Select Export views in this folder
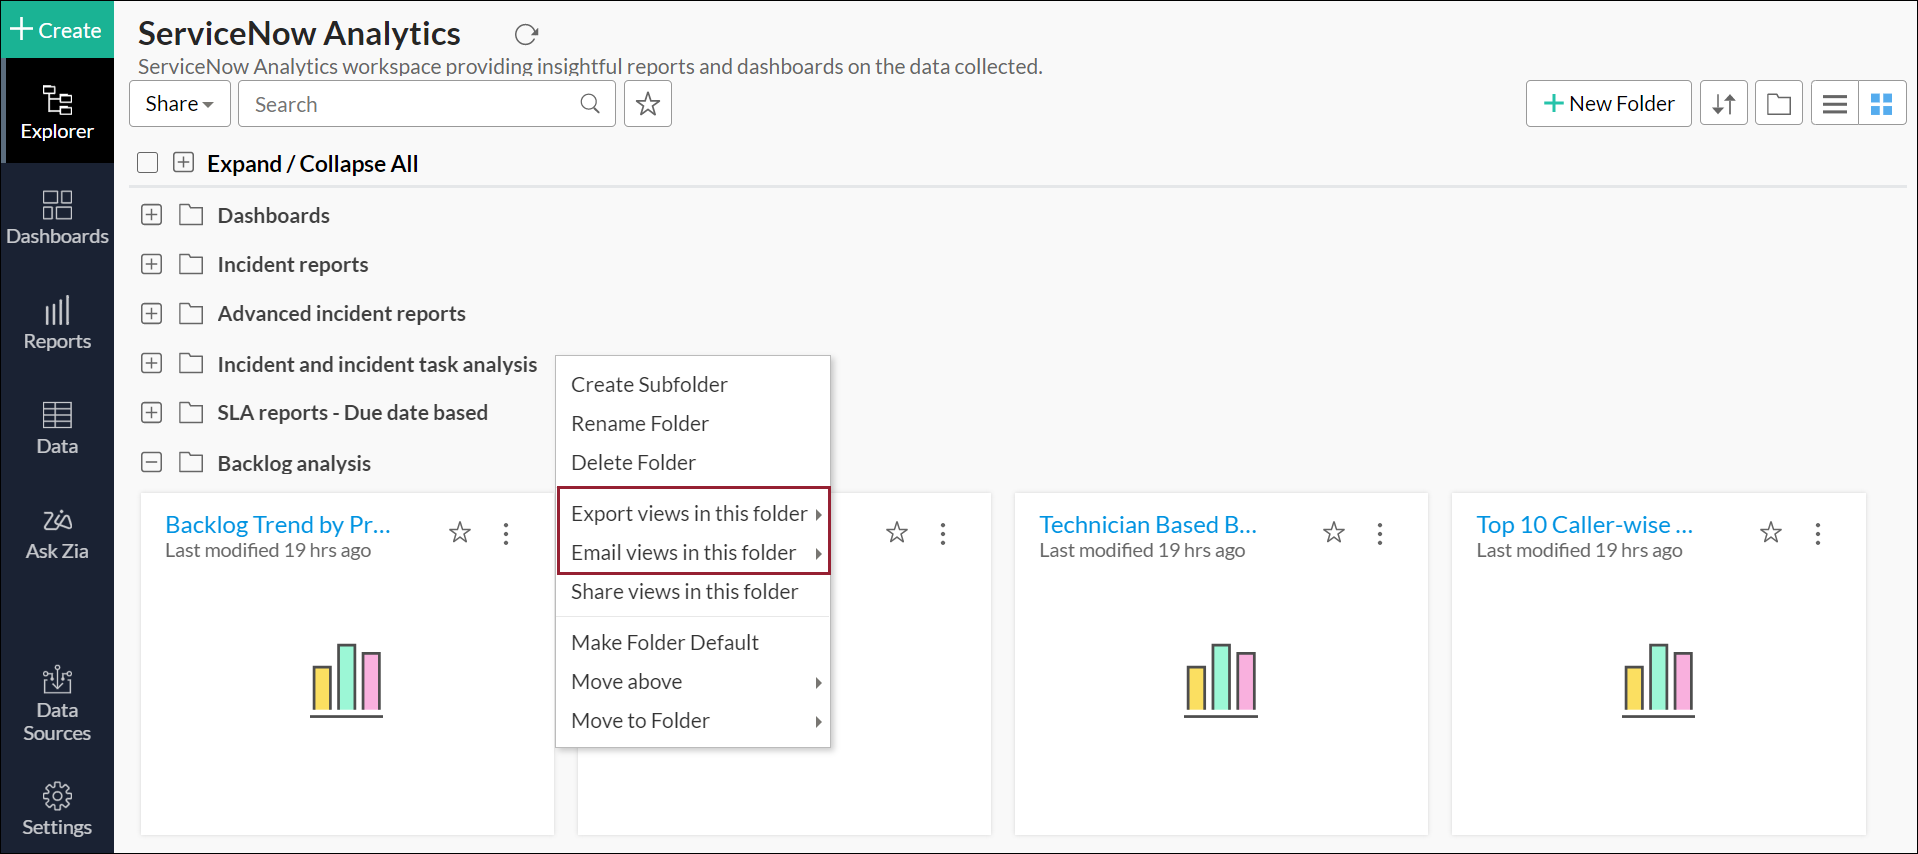Viewport: 1918px width, 854px height. (x=689, y=513)
